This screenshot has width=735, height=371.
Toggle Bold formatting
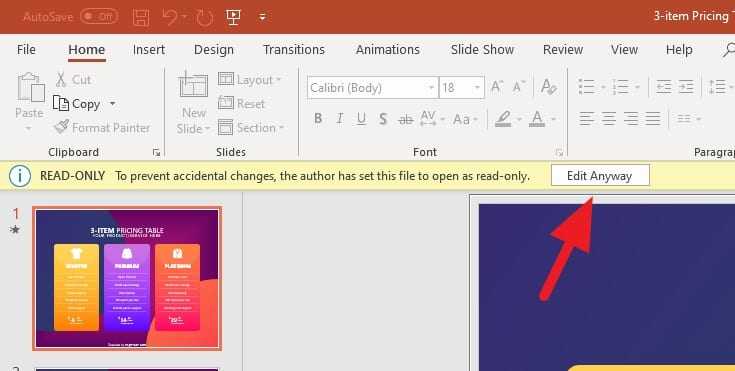pos(318,119)
